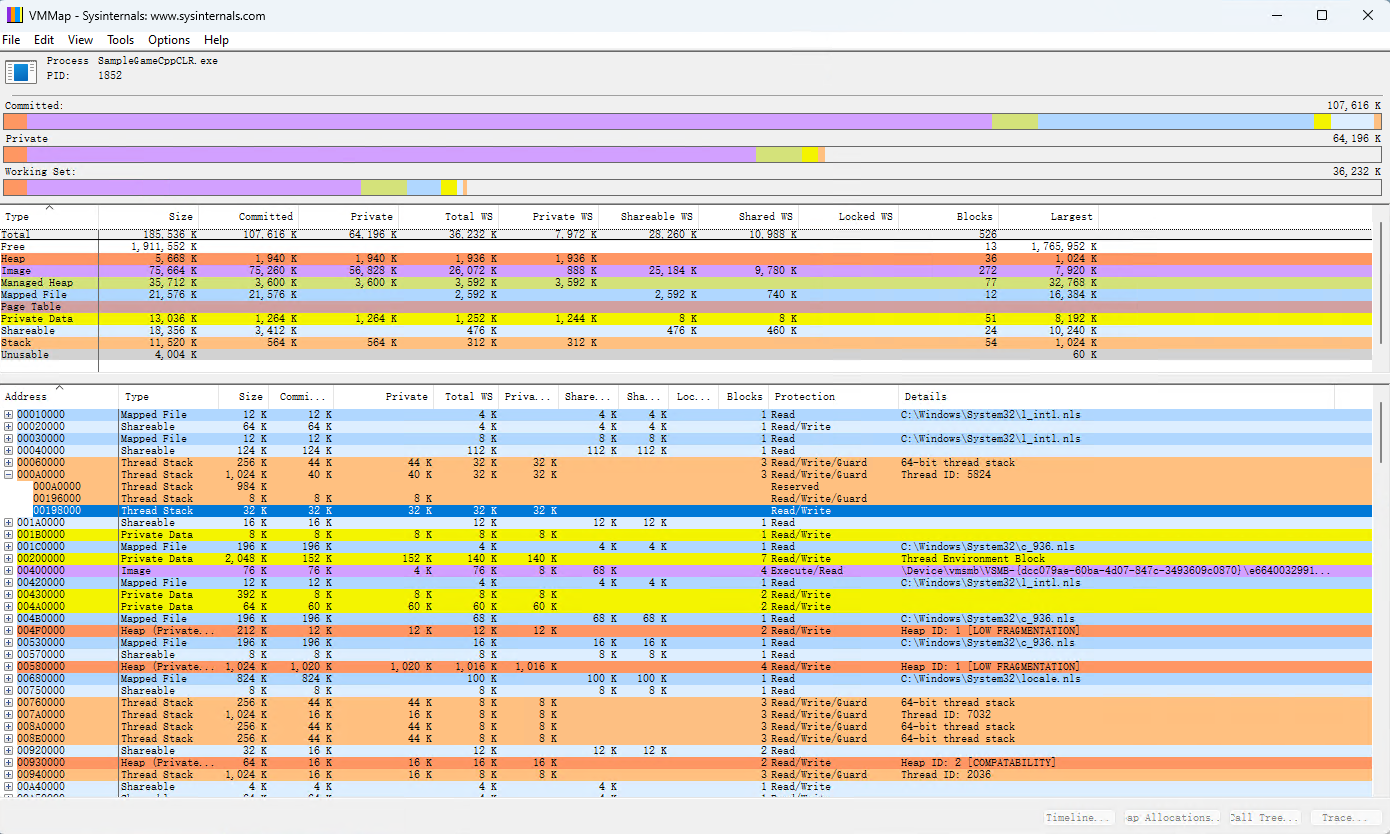The image size is (1390, 834).
Task: Sort summary by Type column header
Action: [49, 216]
